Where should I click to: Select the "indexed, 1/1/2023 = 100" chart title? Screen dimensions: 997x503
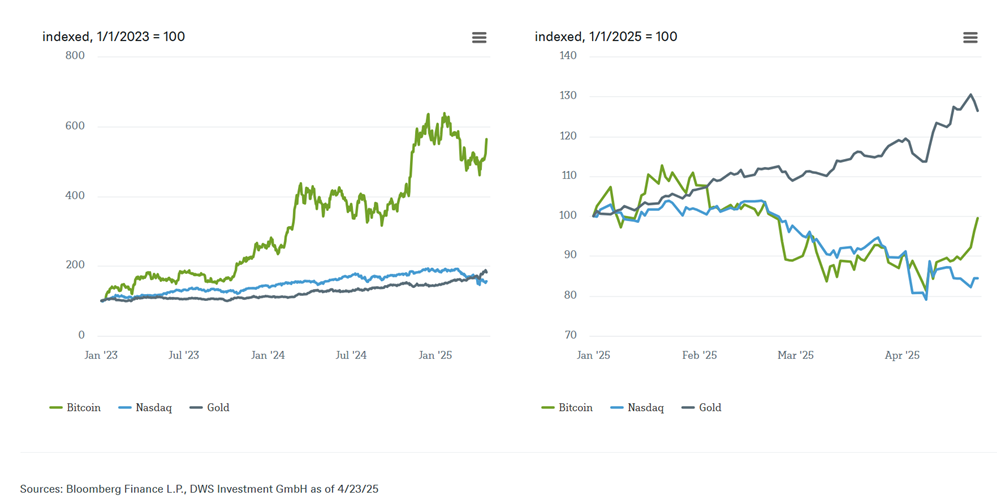coord(113,37)
